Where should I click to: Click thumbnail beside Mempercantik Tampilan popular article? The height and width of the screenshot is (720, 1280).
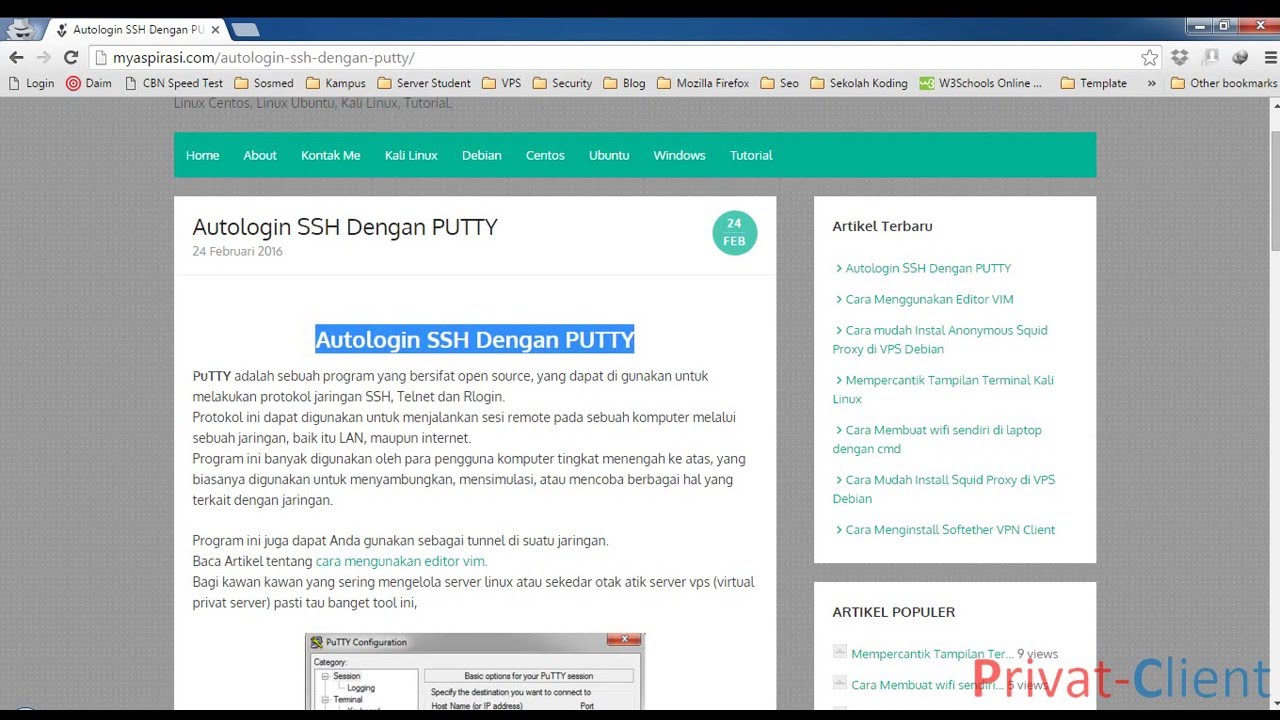(840, 651)
